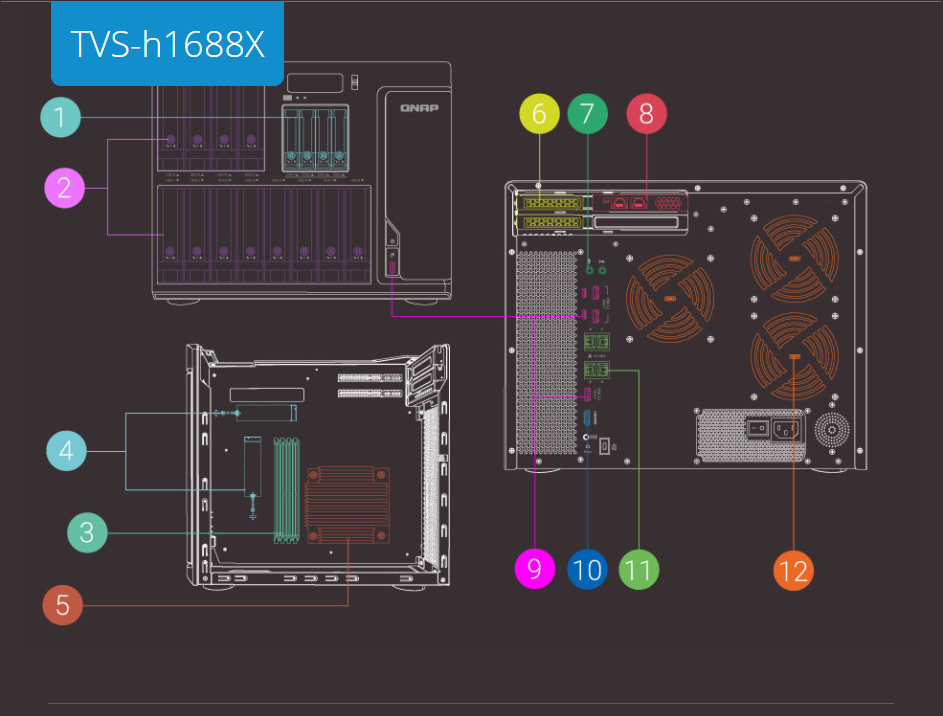This screenshot has height=716, width=943.
Task: Select the red number 8 marker
Action: pos(646,114)
